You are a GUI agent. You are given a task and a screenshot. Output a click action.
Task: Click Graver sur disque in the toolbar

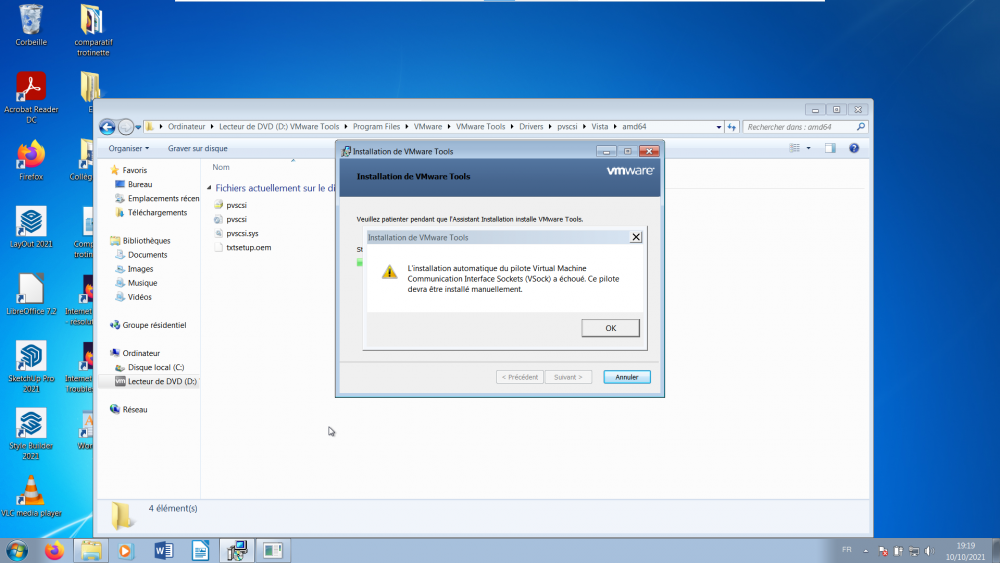pyautogui.click(x=198, y=149)
